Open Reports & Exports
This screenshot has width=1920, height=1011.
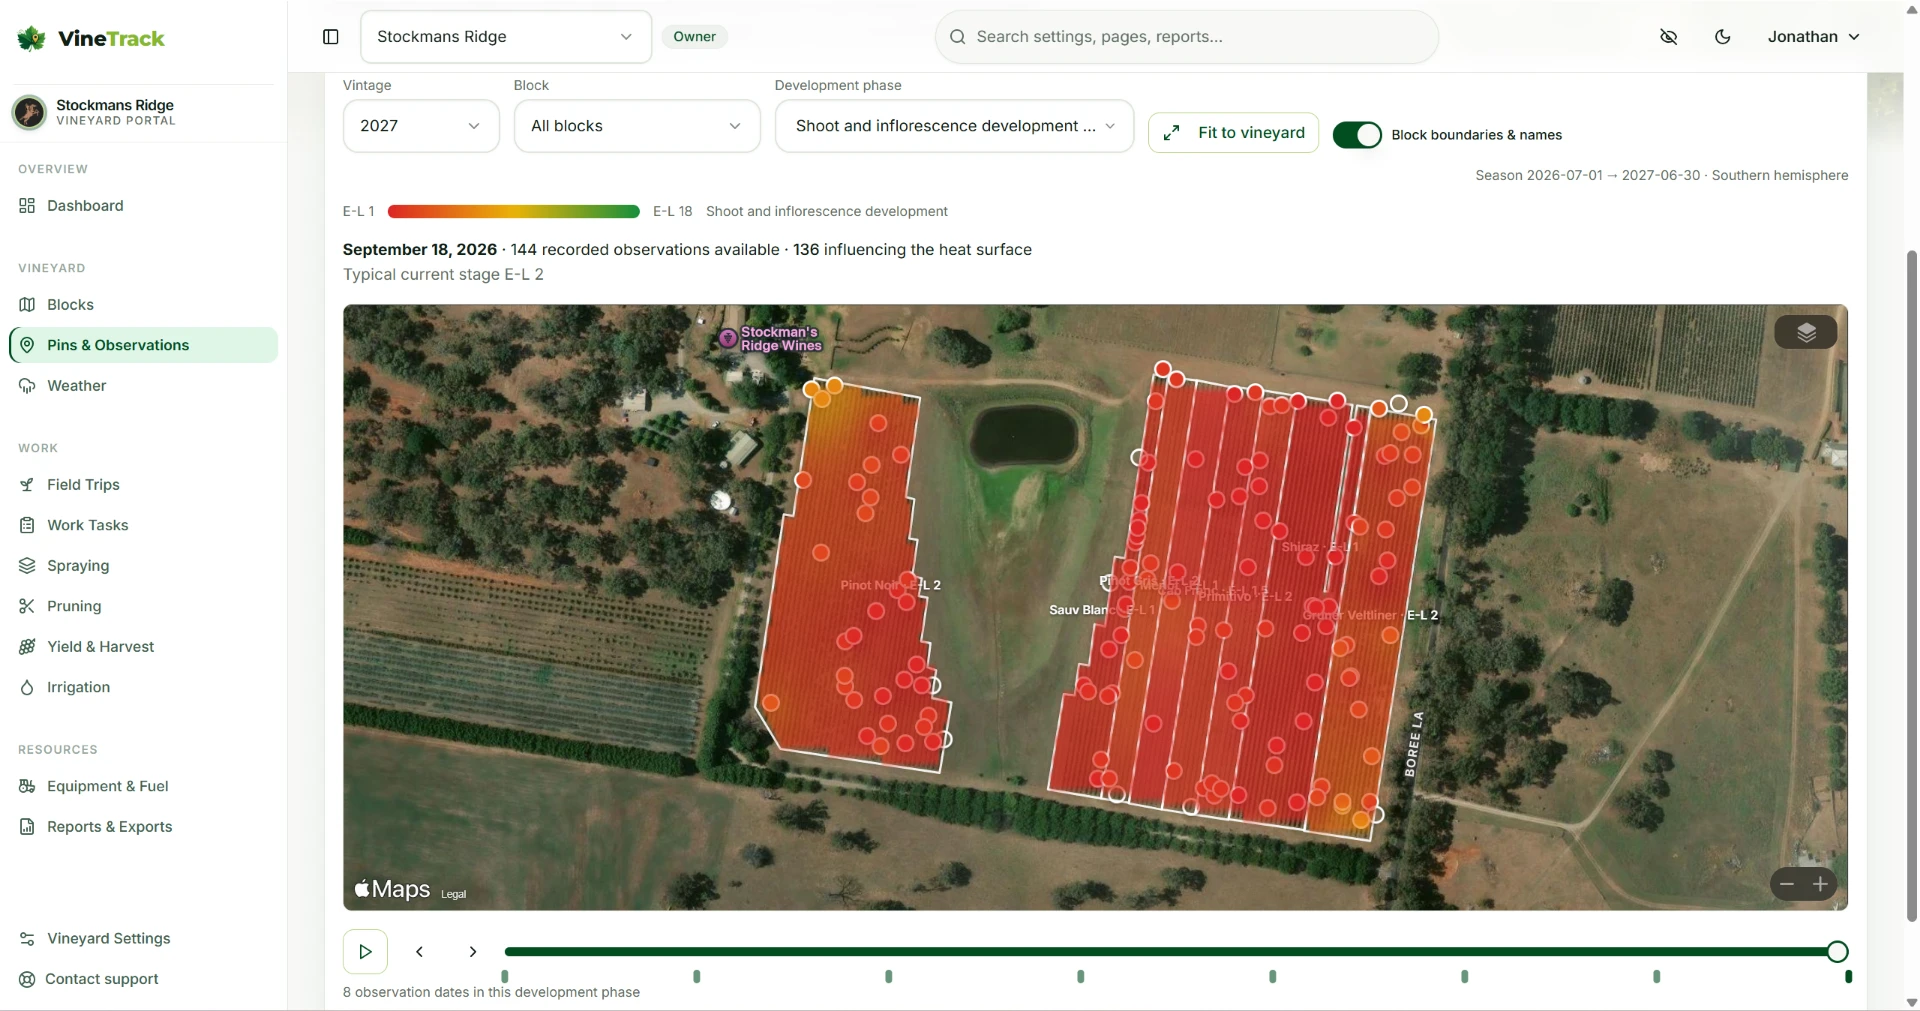point(143,827)
